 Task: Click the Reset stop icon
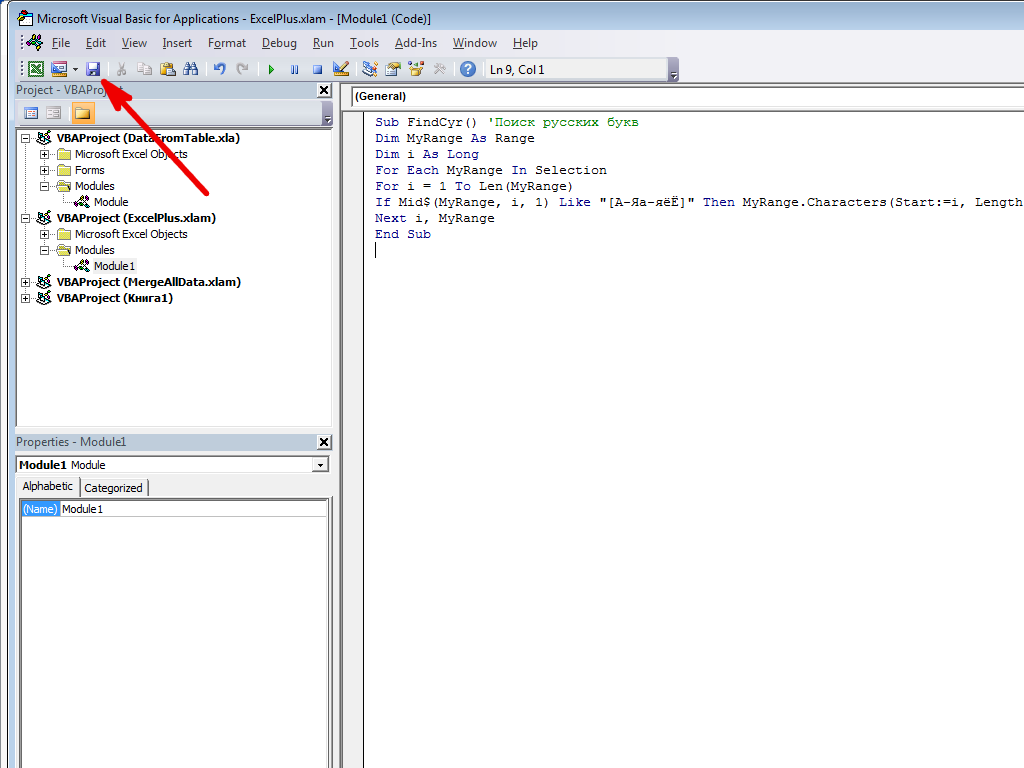[x=317, y=69]
